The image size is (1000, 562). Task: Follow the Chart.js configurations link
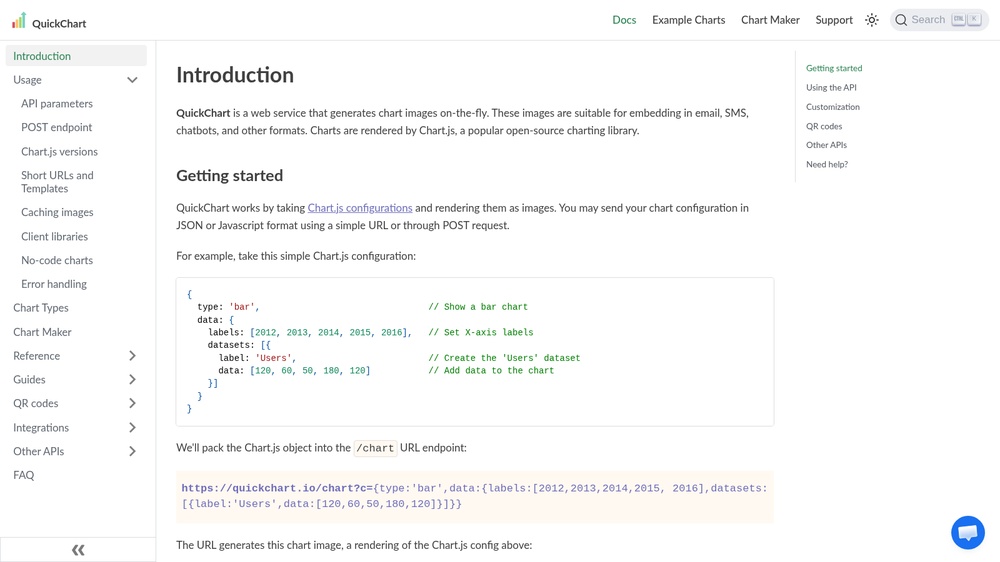(360, 208)
